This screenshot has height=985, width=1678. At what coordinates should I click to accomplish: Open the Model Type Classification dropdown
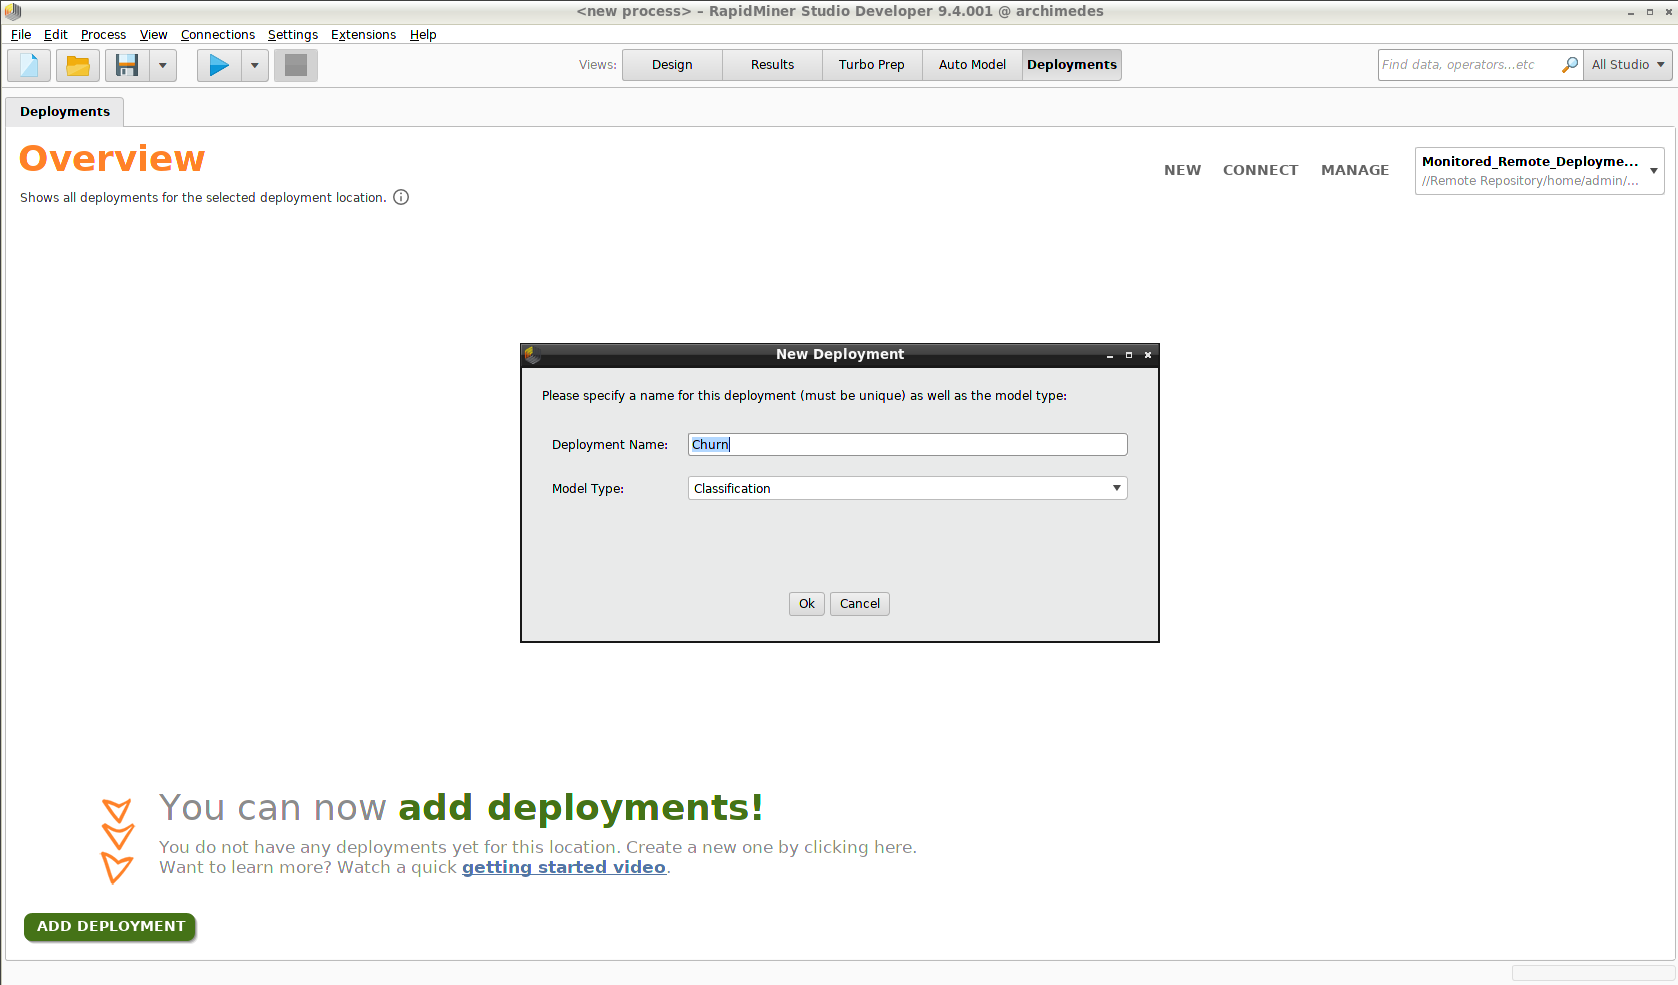908,488
